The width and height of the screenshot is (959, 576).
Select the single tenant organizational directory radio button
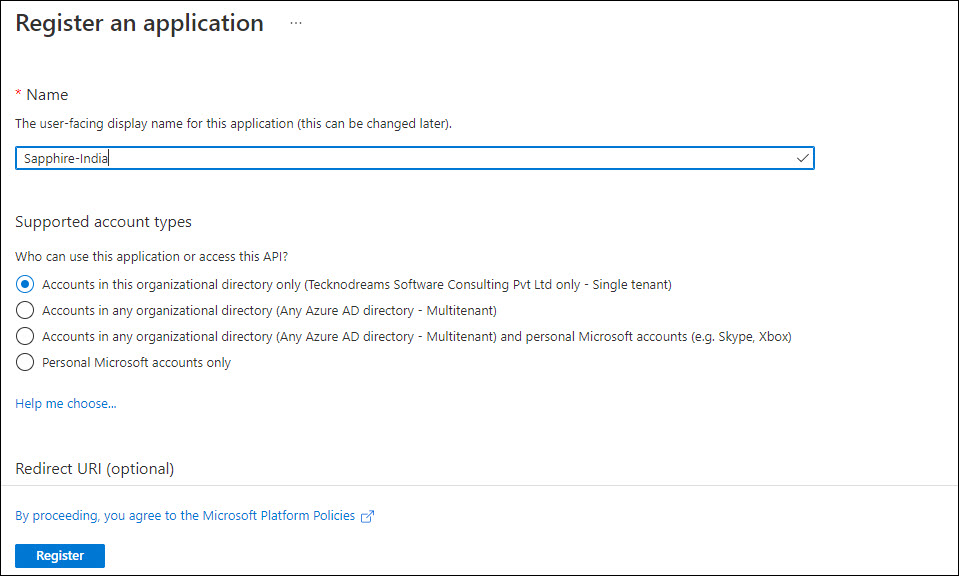(25, 284)
